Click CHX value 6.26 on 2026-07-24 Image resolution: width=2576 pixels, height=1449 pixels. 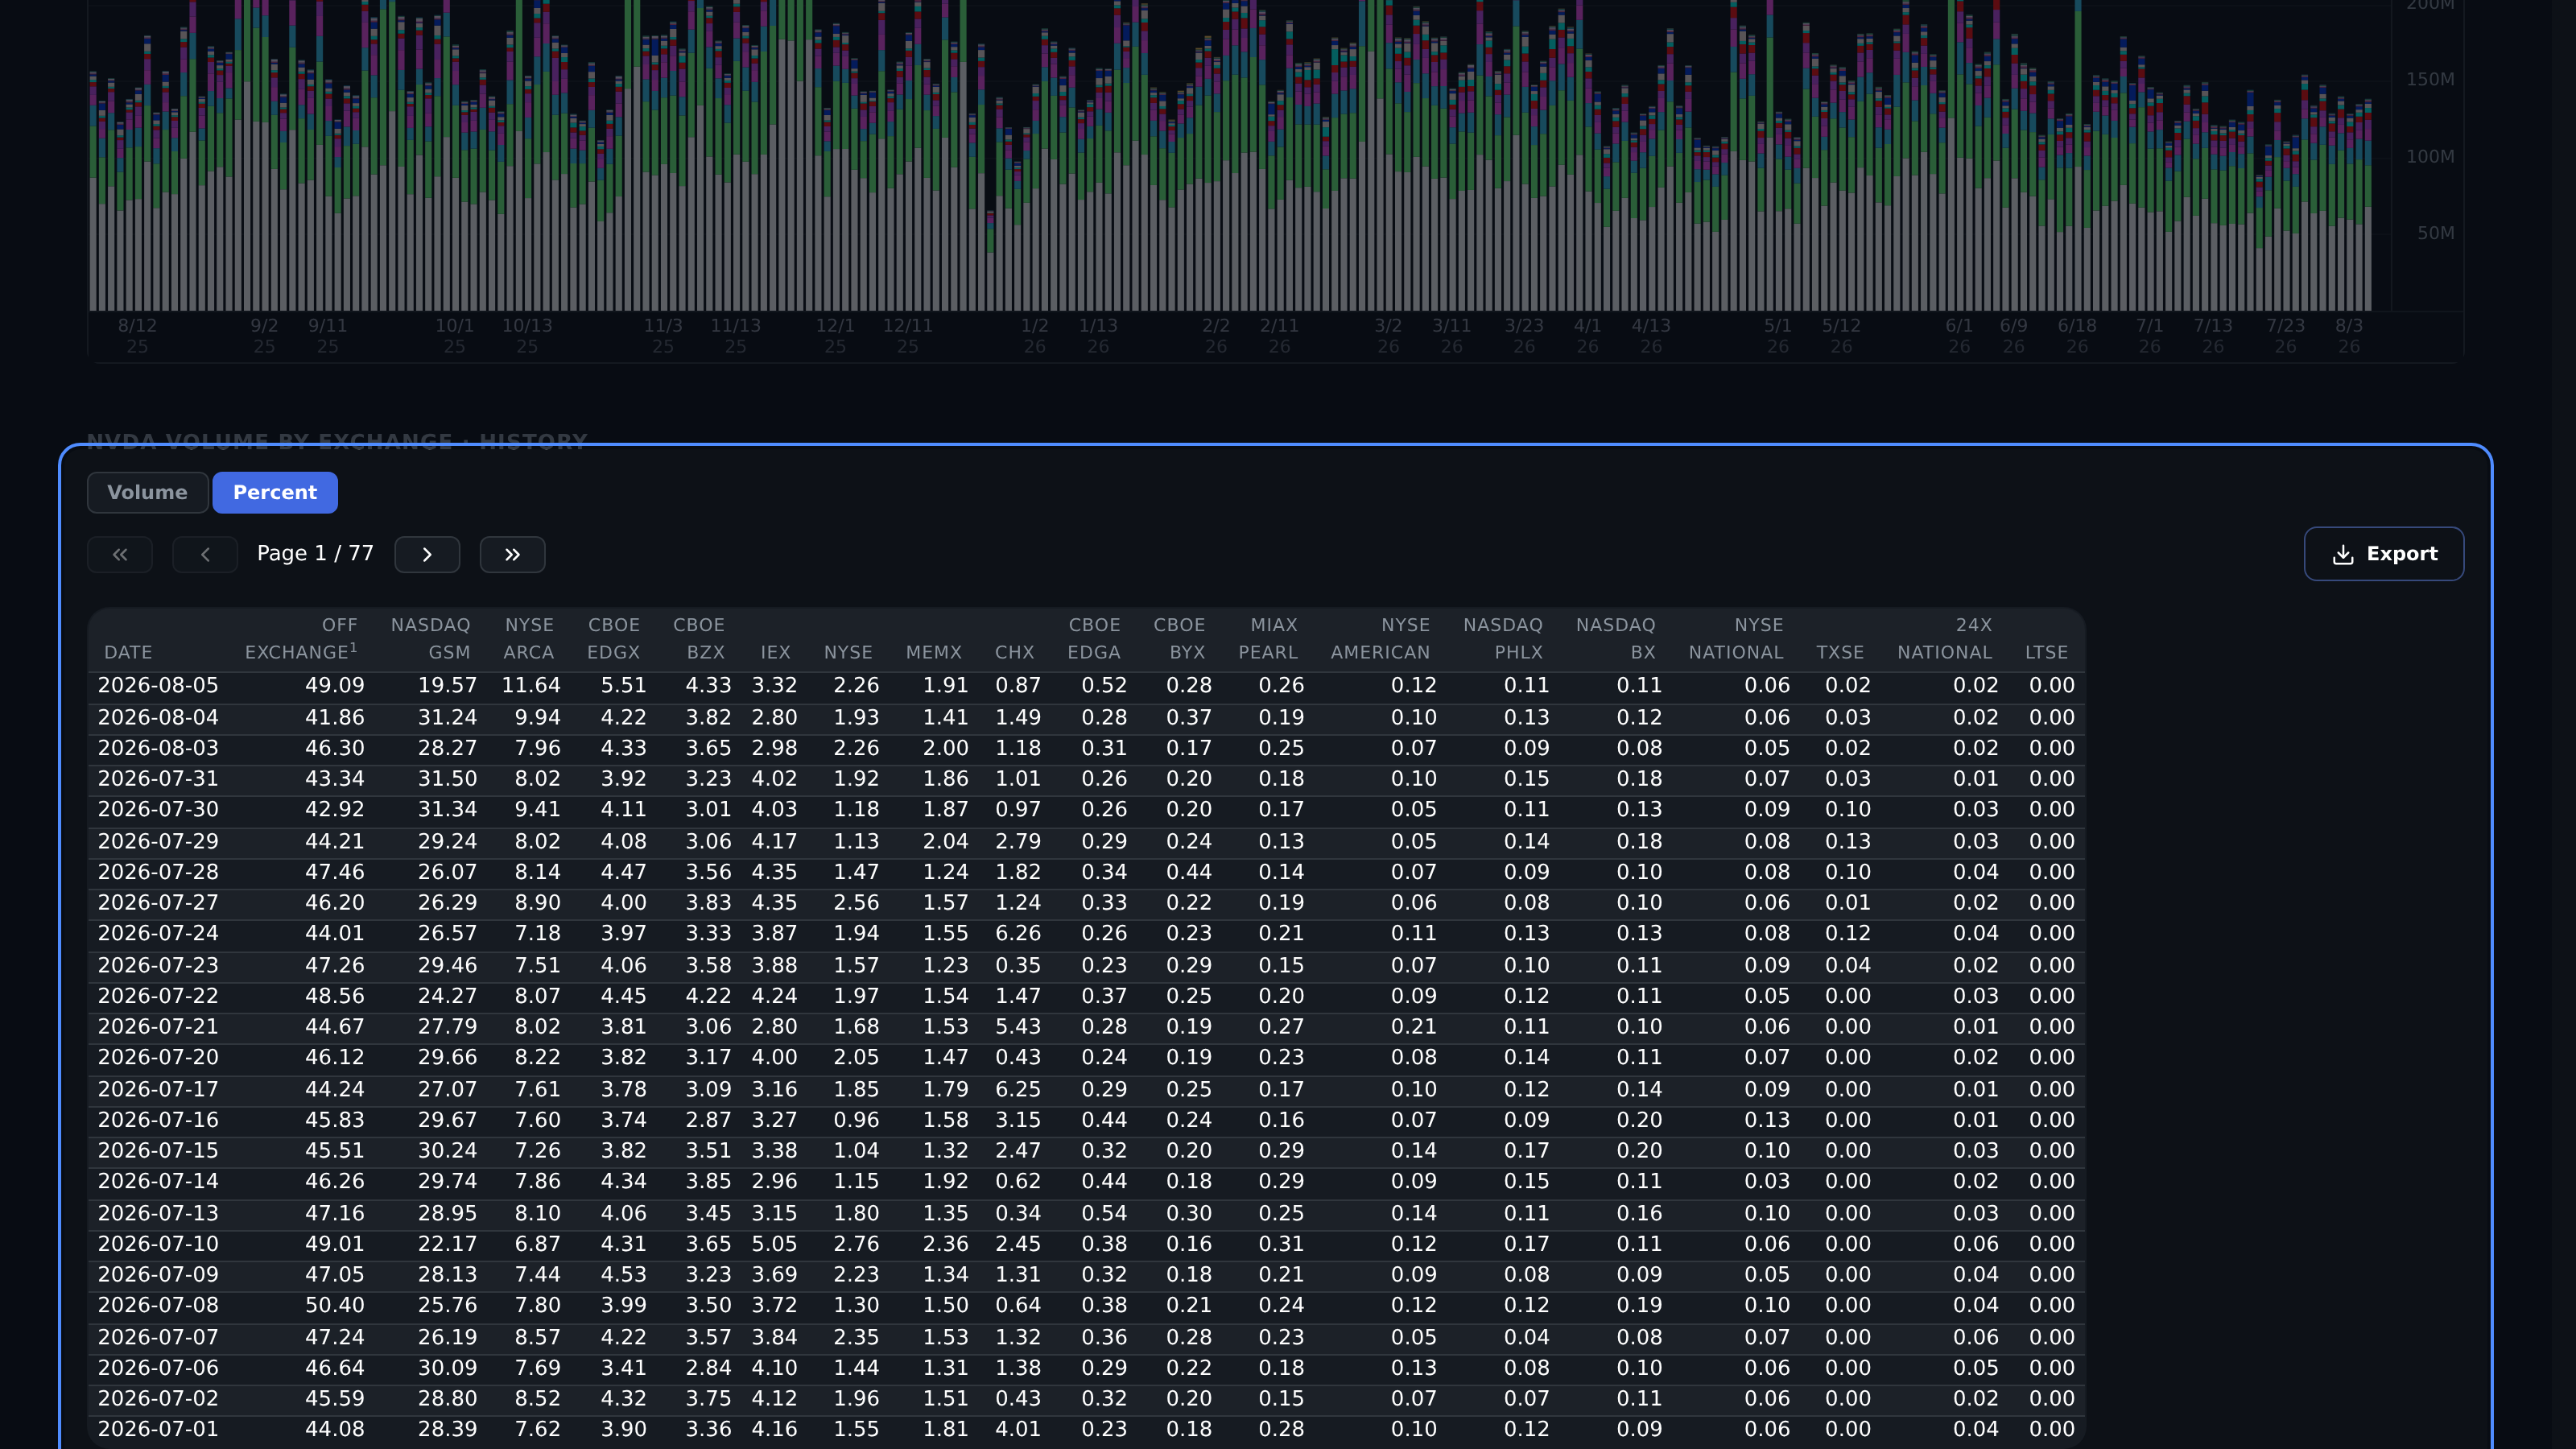pyautogui.click(x=1018, y=933)
